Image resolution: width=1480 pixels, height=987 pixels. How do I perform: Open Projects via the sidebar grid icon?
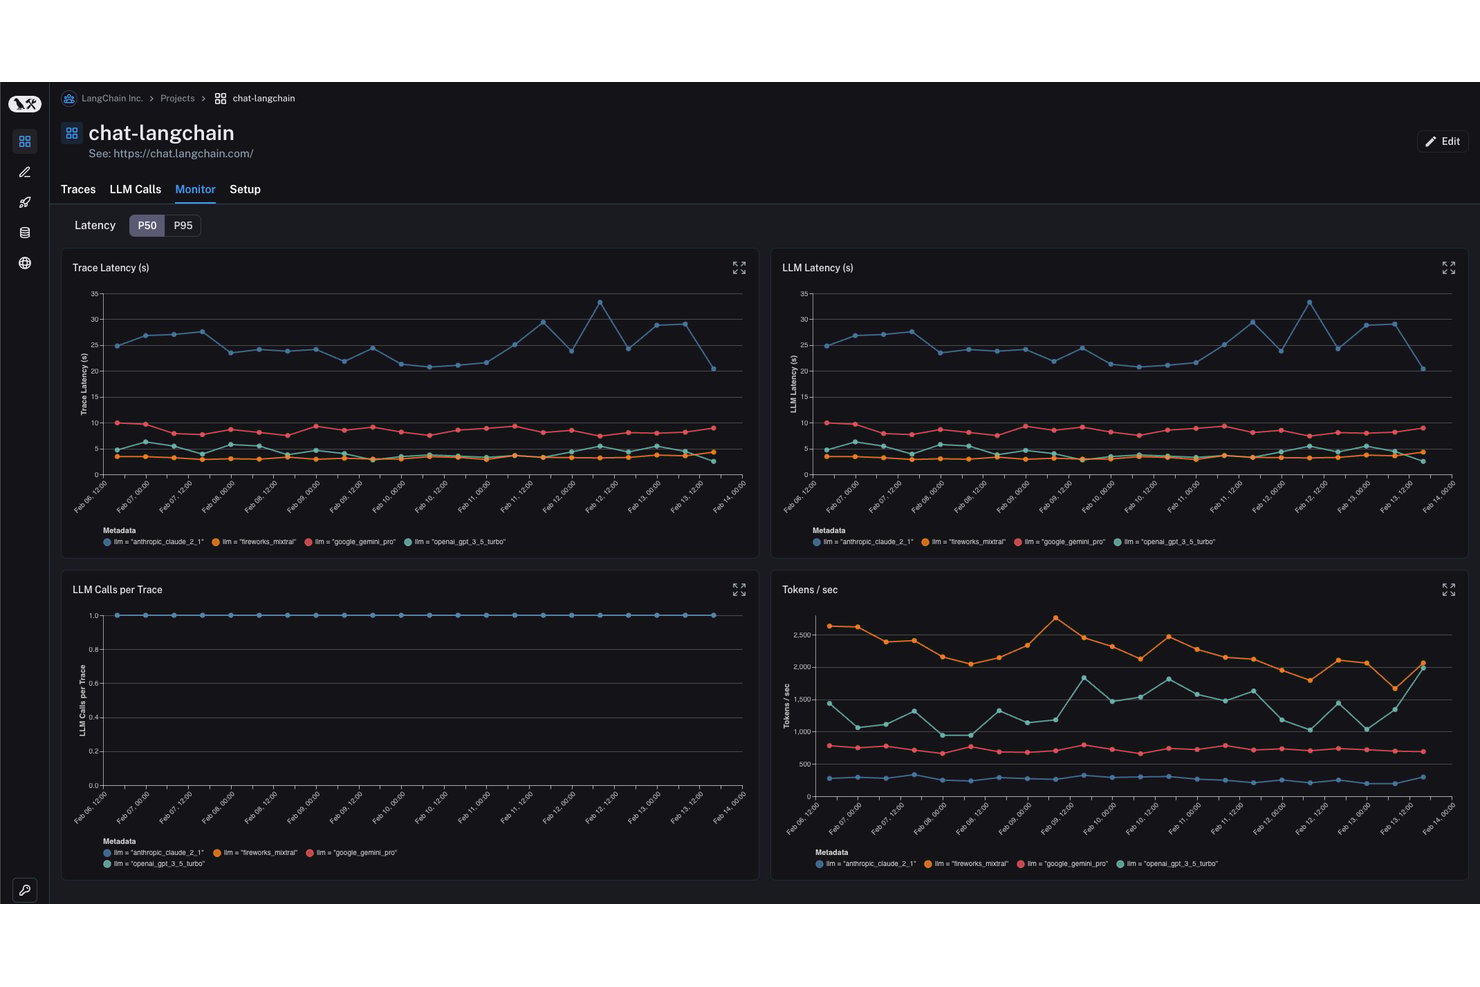[25, 142]
